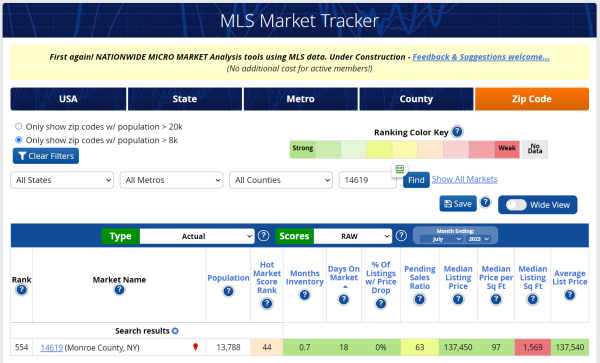This screenshot has height=363, width=600.
Task: Sort by Average List Price header
Action: 570,277
